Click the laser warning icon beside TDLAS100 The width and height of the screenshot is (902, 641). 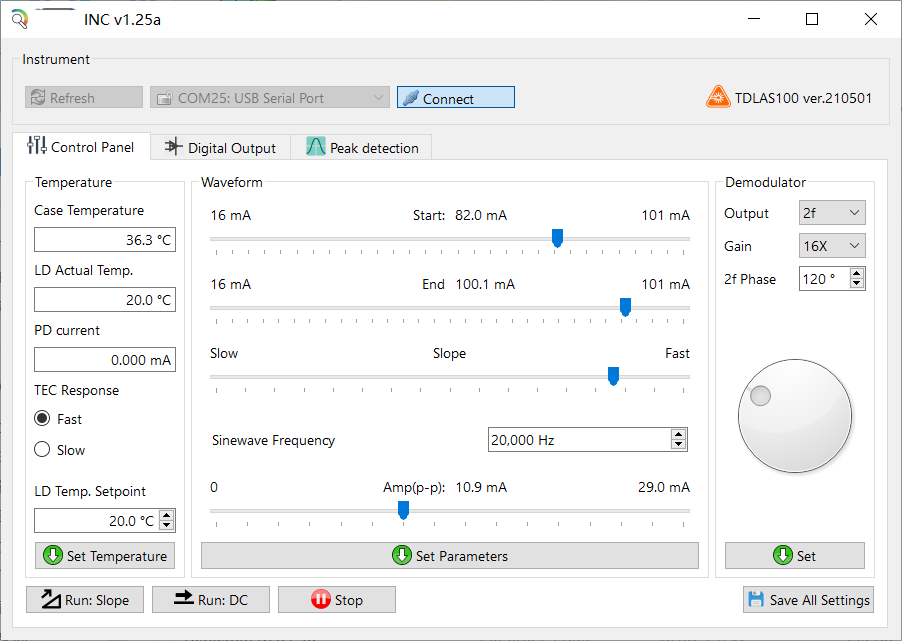pyautogui.click(x=718, y=98)
